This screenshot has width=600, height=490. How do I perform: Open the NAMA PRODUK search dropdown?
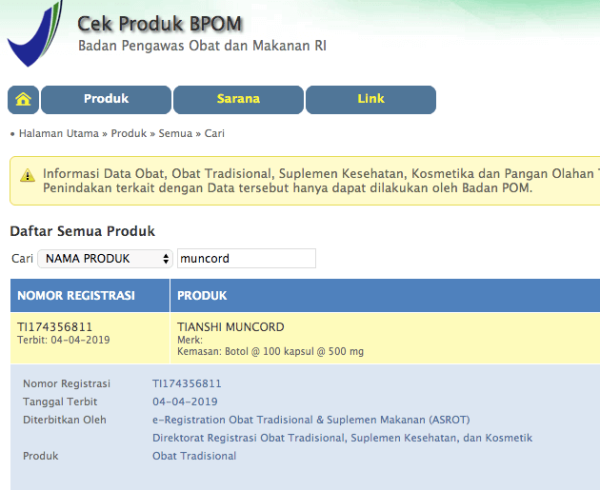pyautogui.click(x=105, y=259)
